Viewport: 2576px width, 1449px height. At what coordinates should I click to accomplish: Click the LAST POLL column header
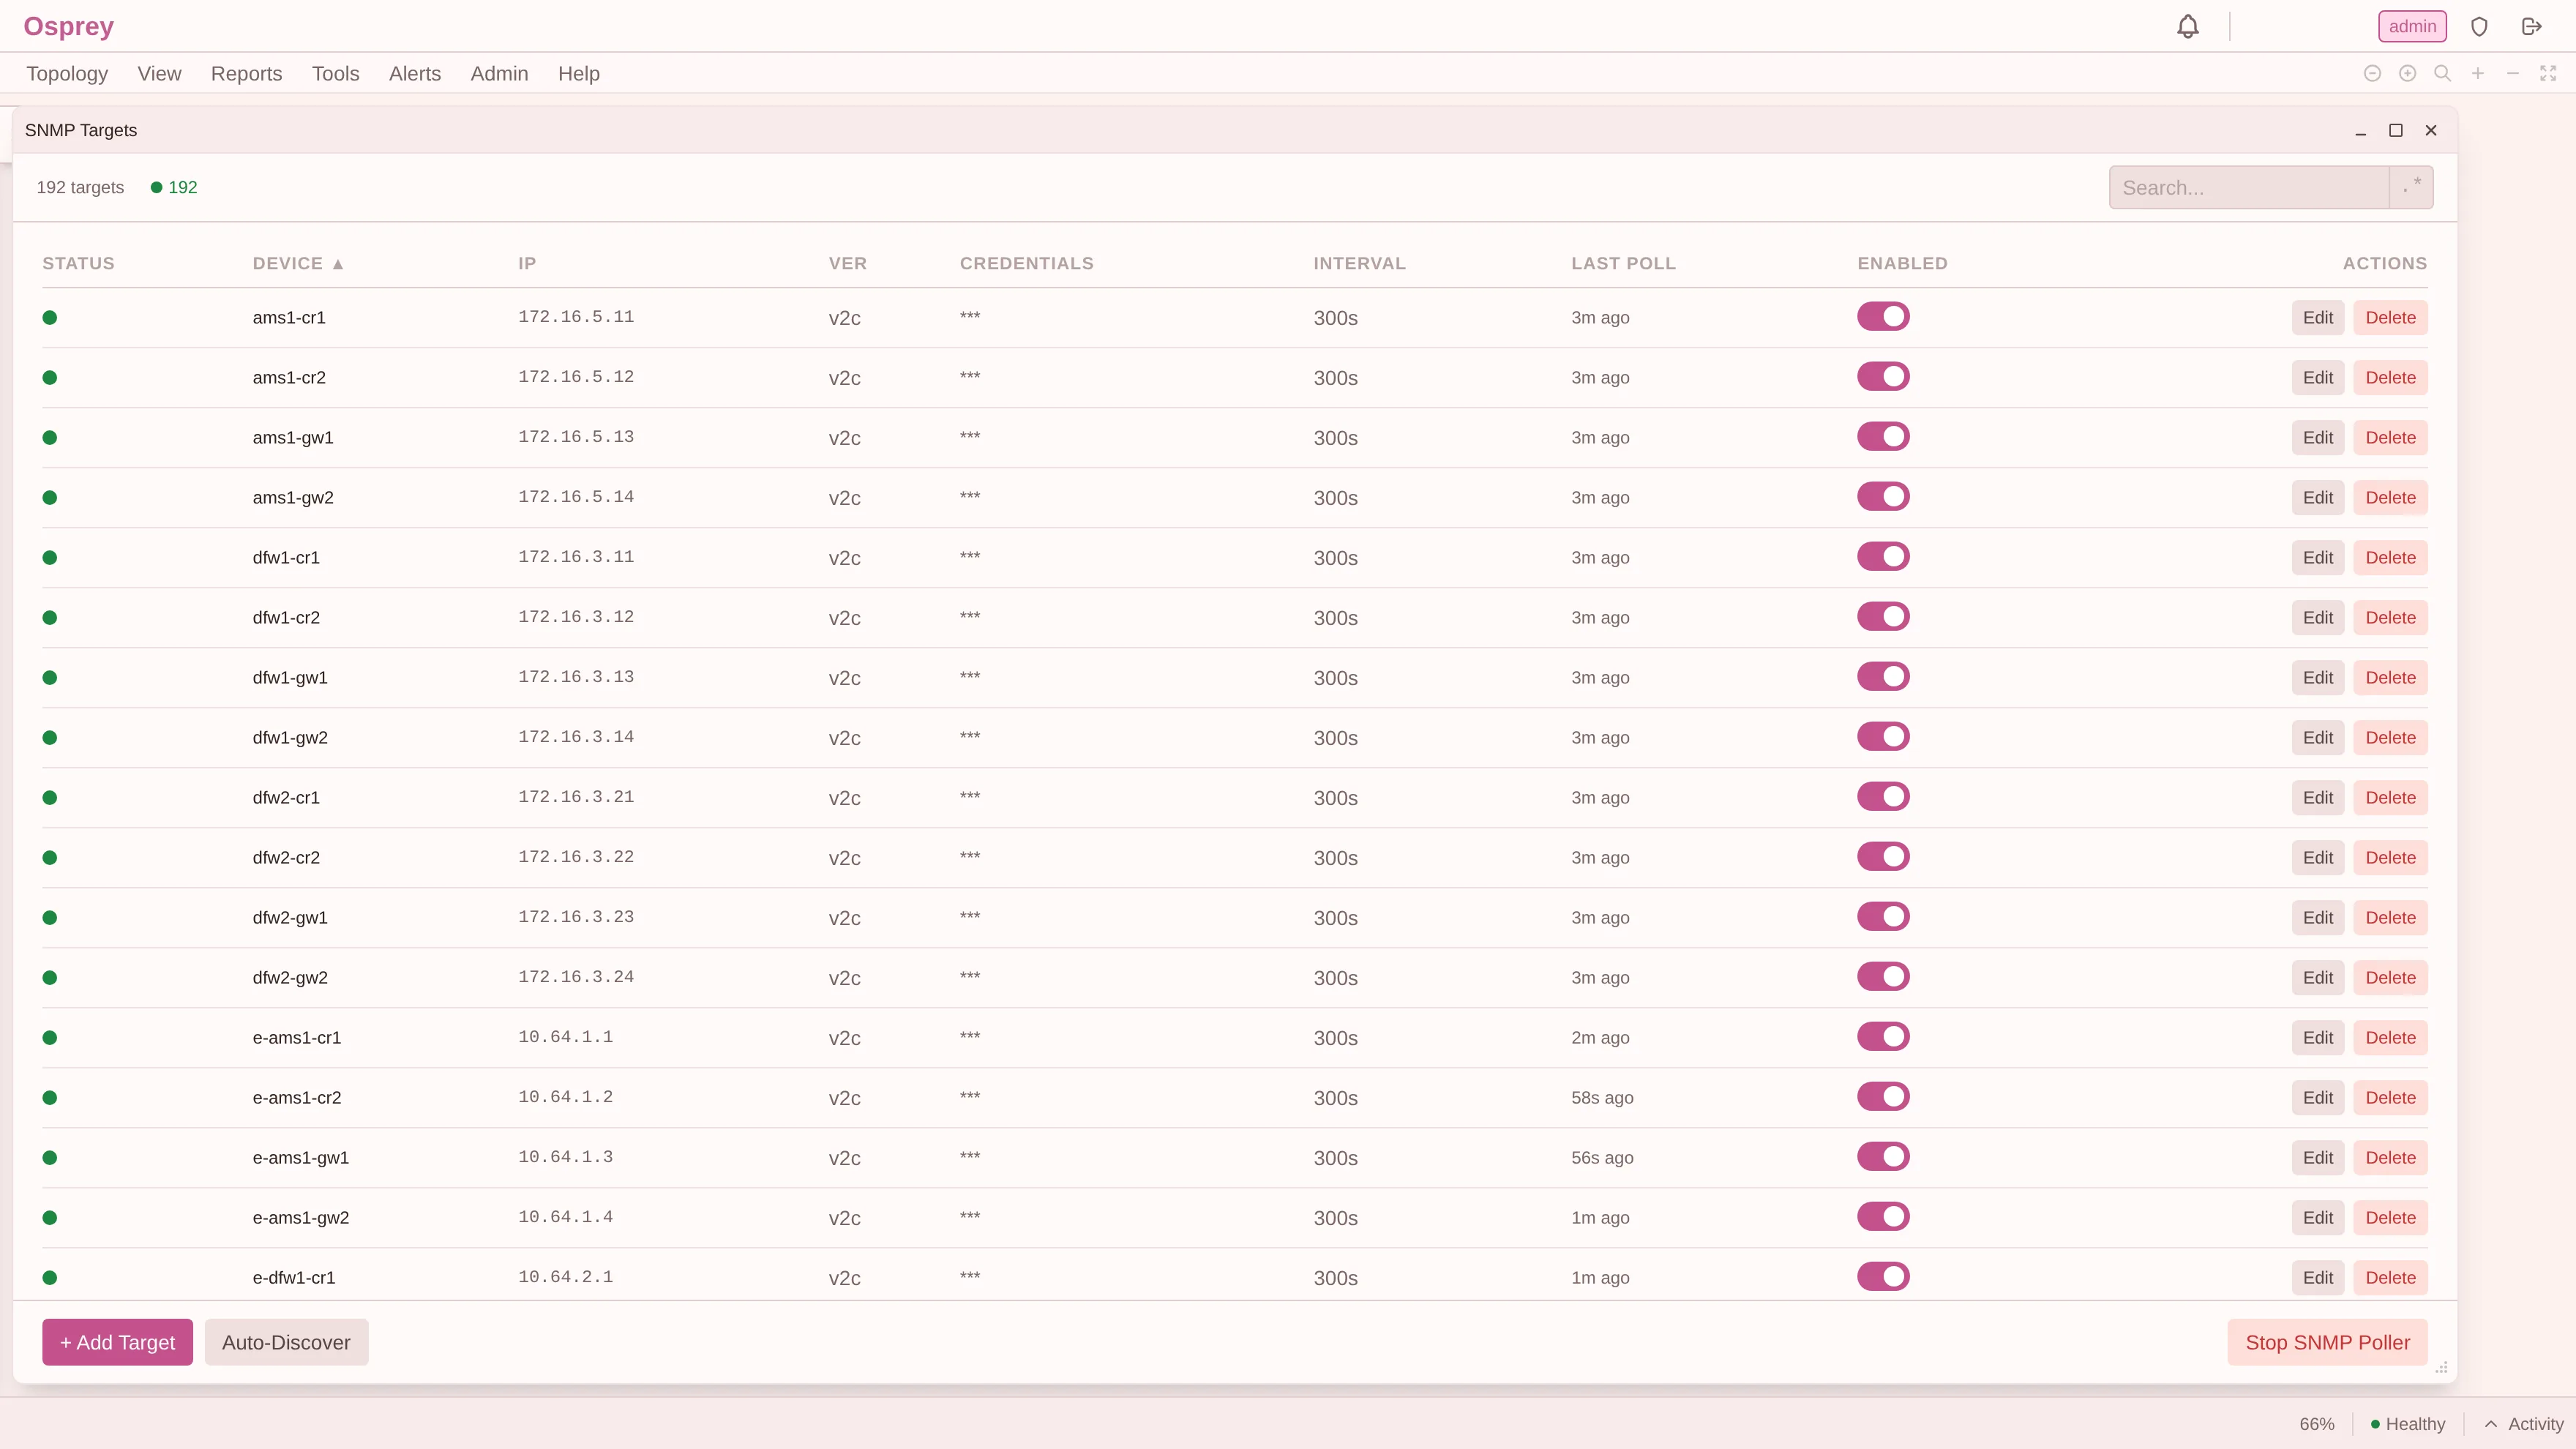tap(1623, 264)
